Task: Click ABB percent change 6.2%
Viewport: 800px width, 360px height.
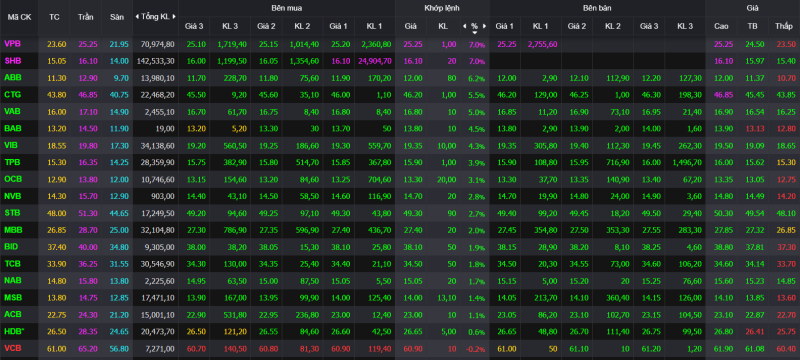Action: (476, 78)
